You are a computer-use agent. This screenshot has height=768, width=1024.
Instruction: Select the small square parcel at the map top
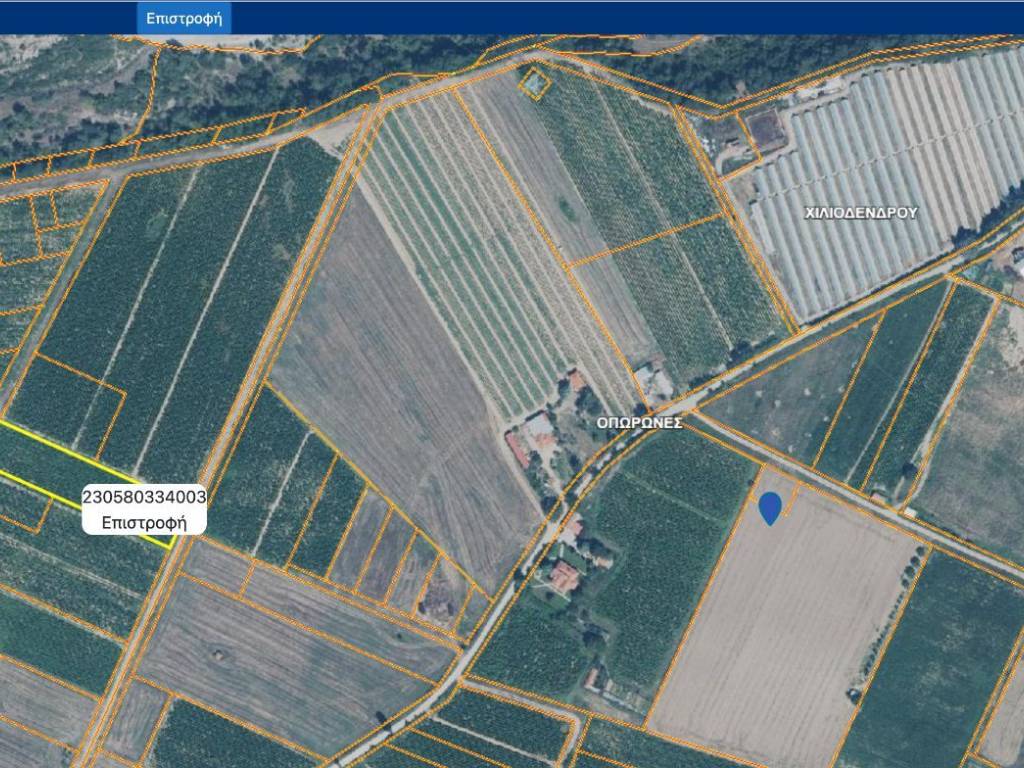pos(535,82)
